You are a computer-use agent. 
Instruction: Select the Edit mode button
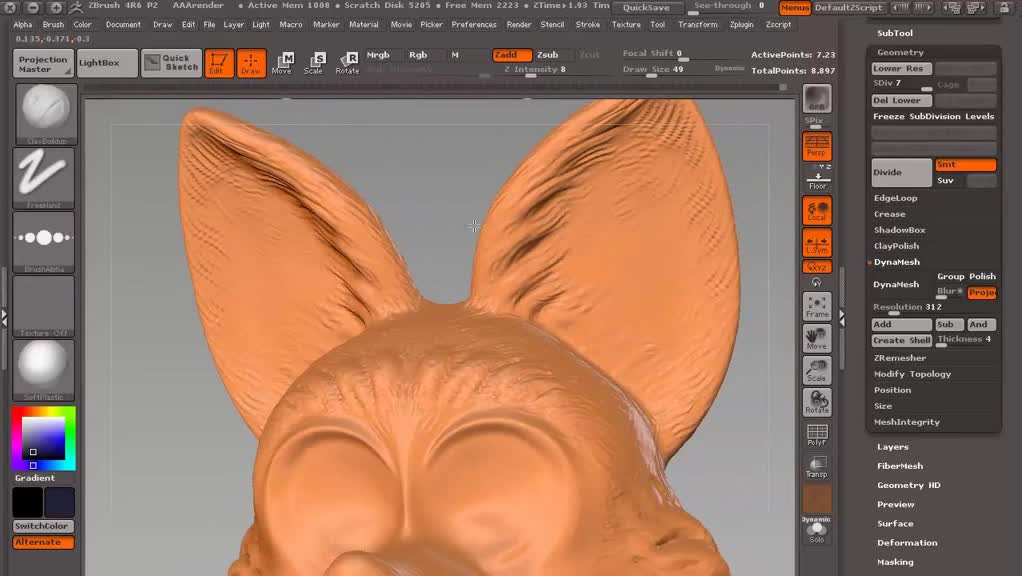pos(219,63)
